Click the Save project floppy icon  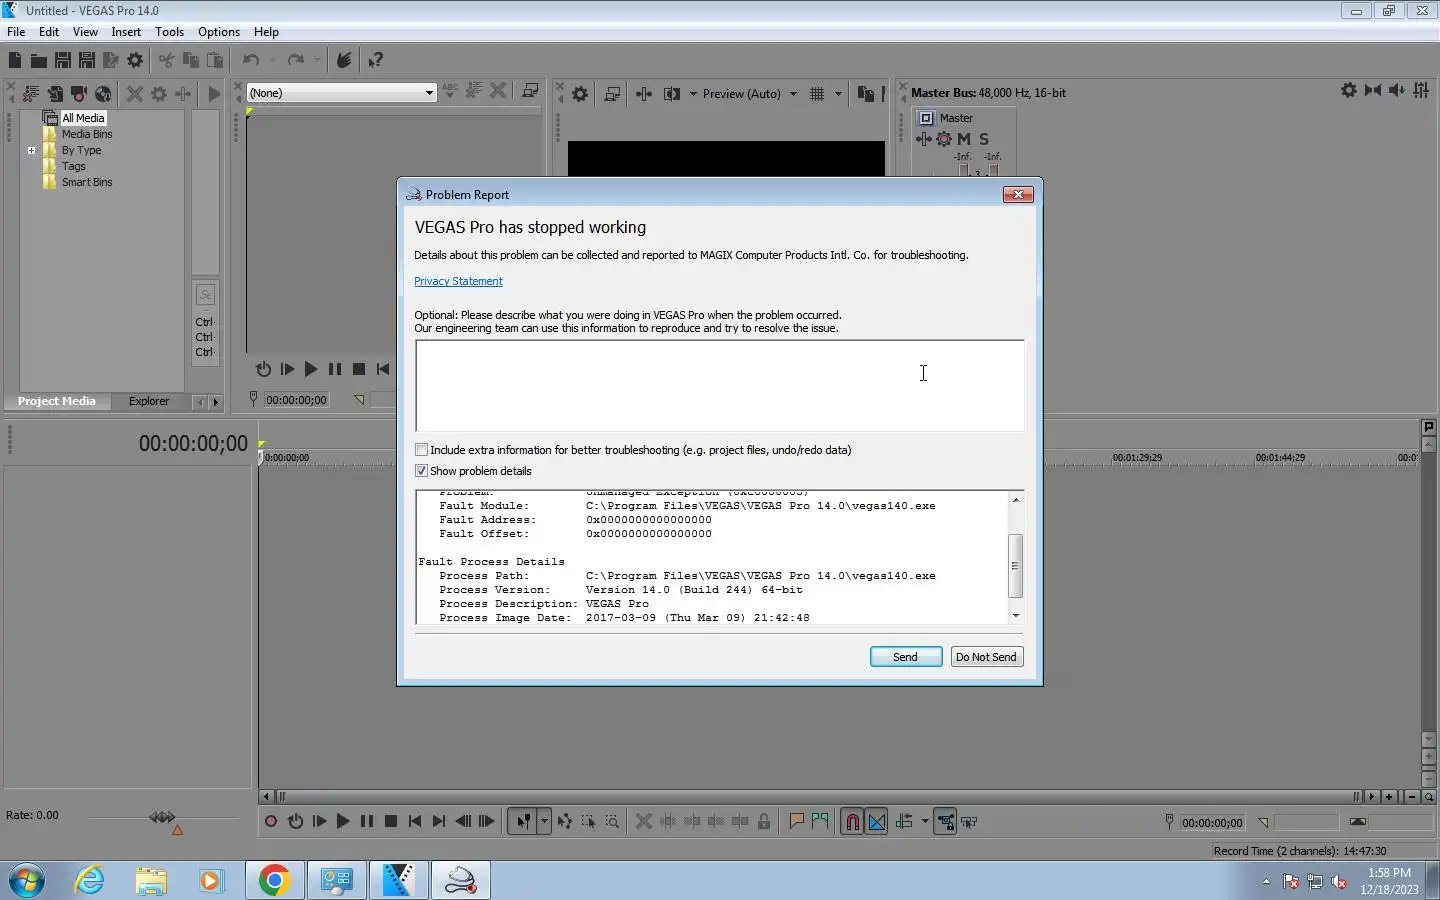tap(62, 61)
